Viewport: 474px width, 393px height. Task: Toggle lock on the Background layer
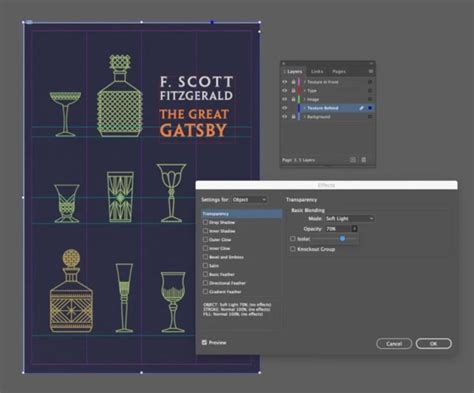[x=293, y=116]
